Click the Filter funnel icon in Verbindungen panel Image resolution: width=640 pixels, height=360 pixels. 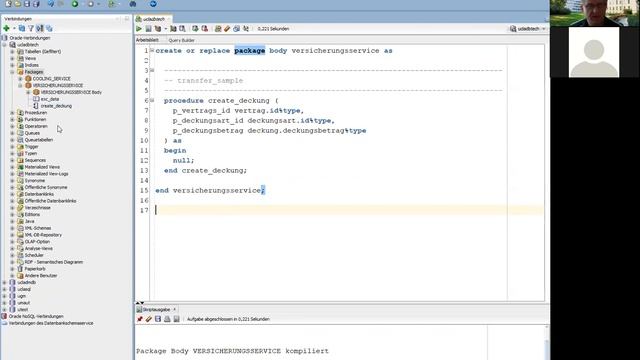[31, 28]
